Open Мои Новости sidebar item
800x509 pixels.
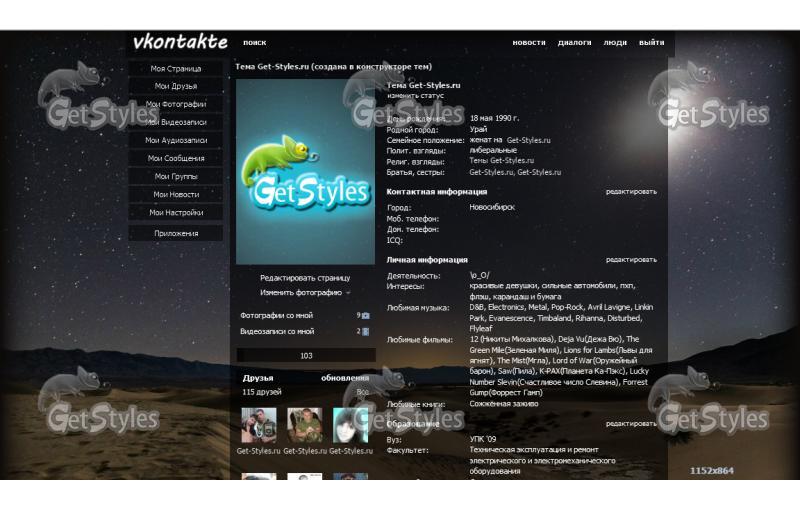[x=176, y=194]
